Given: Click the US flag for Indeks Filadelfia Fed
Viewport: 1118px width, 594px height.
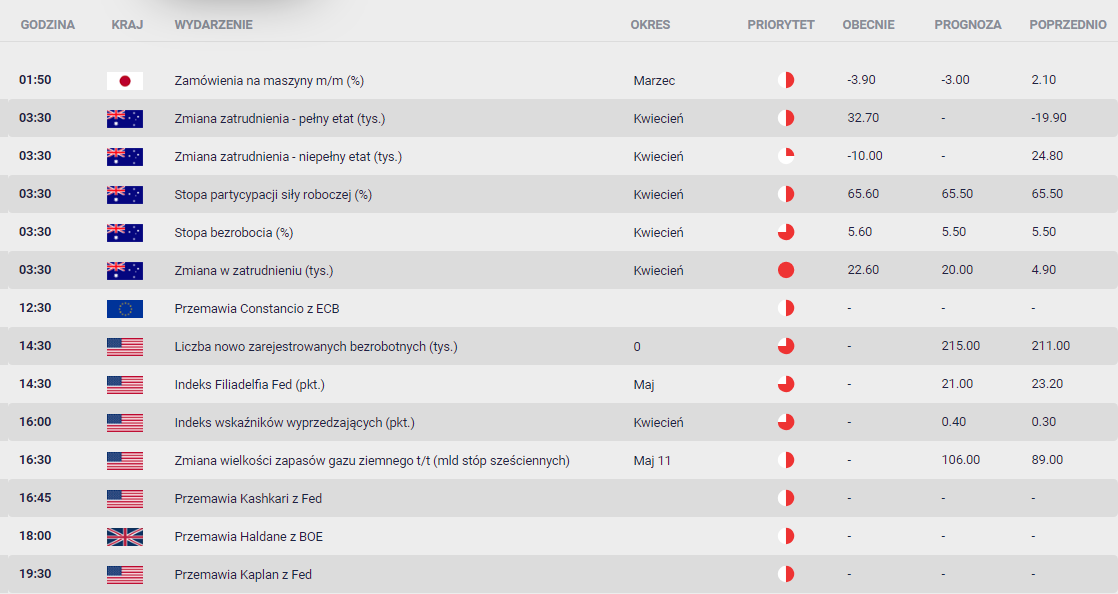Looking at the screenshot, I should pyautogui.click(x=125, y=384).
